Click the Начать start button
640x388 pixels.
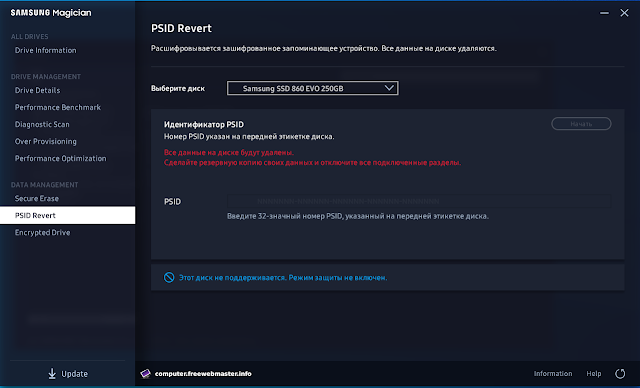tap(581, 124)
